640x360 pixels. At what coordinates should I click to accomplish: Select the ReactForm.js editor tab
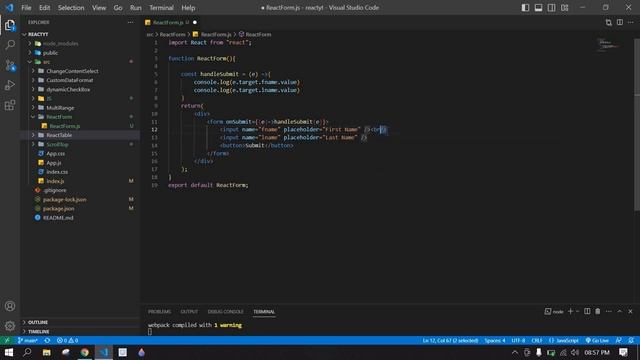pyautogui.click(x=171, y=22)
